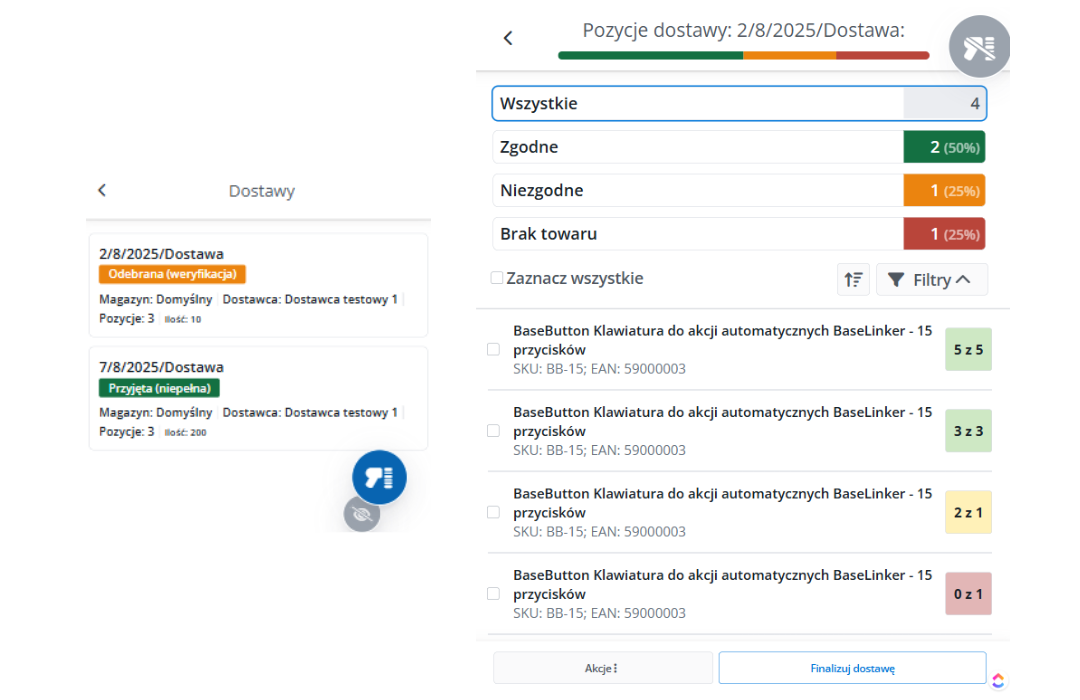Tick checkbox for the 5 z 5 item
This screenshot has height=700, width=1080.
tap(493, 349)
